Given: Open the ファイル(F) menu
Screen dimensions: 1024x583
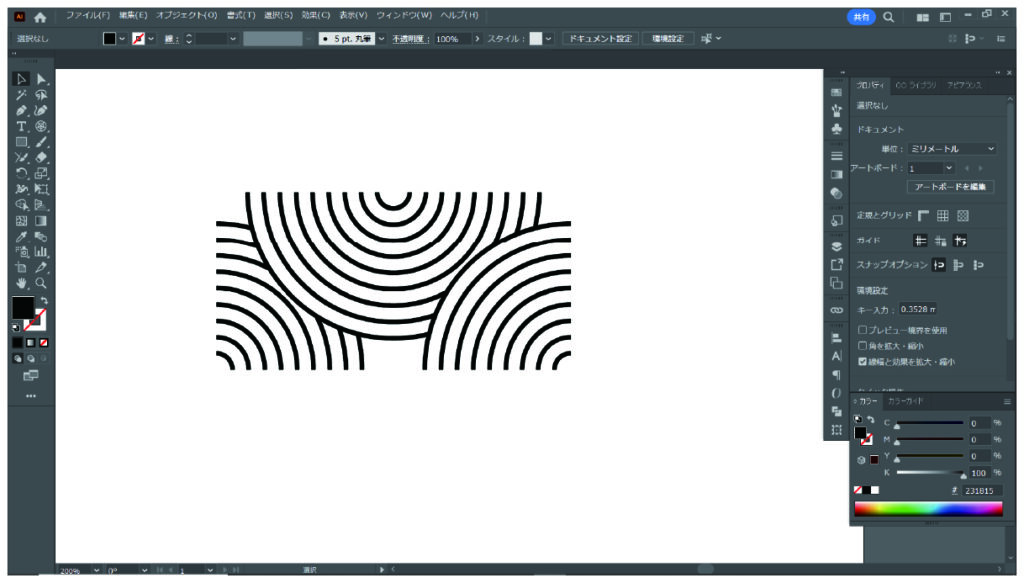Looking at the screenshot, I should (x=88, y=16).
